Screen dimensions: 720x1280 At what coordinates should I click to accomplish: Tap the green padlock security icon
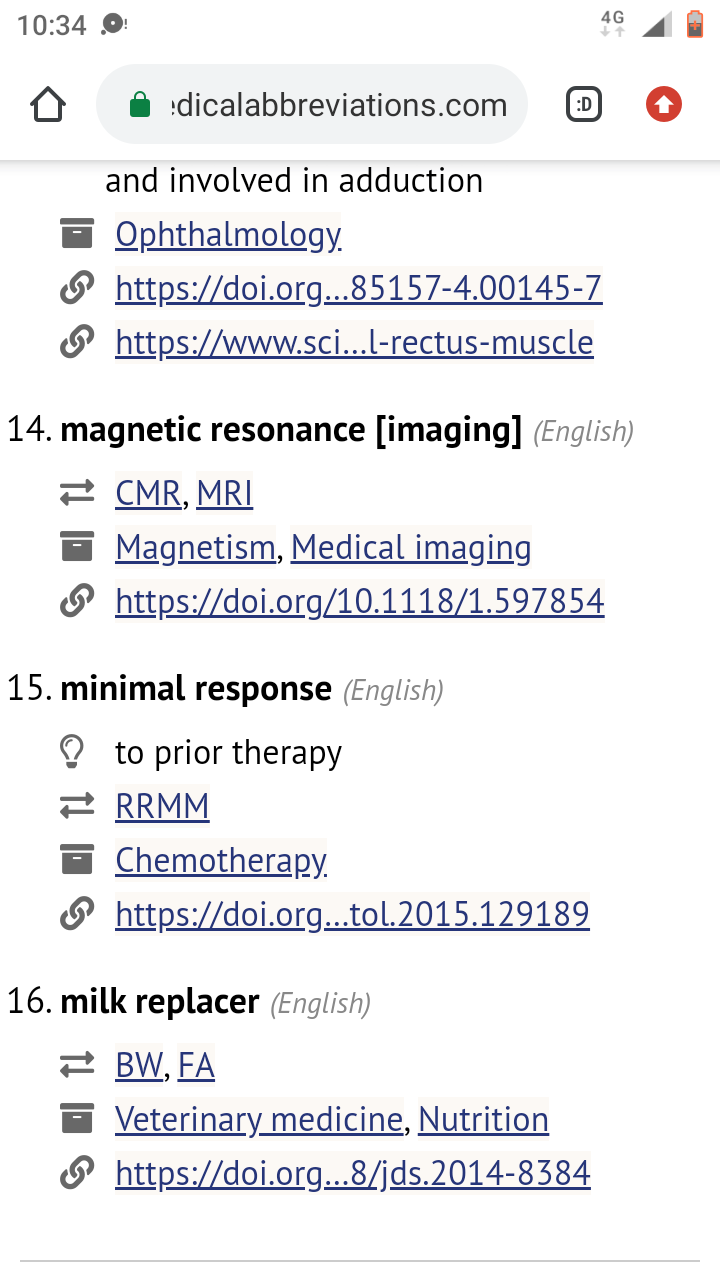pyautogui.click(x=140, y=105)
